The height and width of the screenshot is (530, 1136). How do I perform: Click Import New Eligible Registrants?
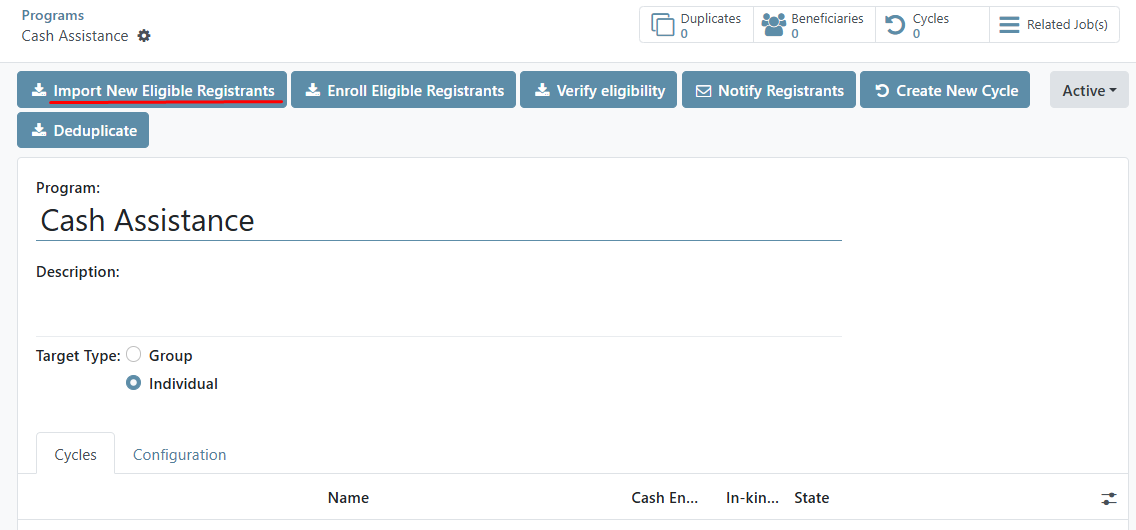[152, 90]
